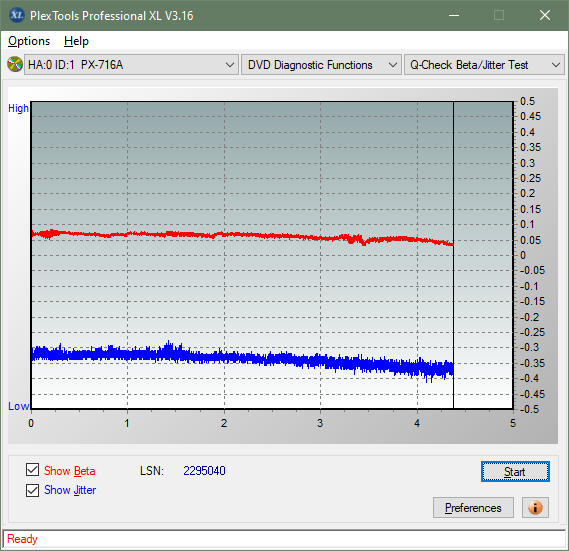The image size is (569, 551).
Task: Click the PlexTools XL app logo icon
Action: pyautogui.click(x=16, y=15)
